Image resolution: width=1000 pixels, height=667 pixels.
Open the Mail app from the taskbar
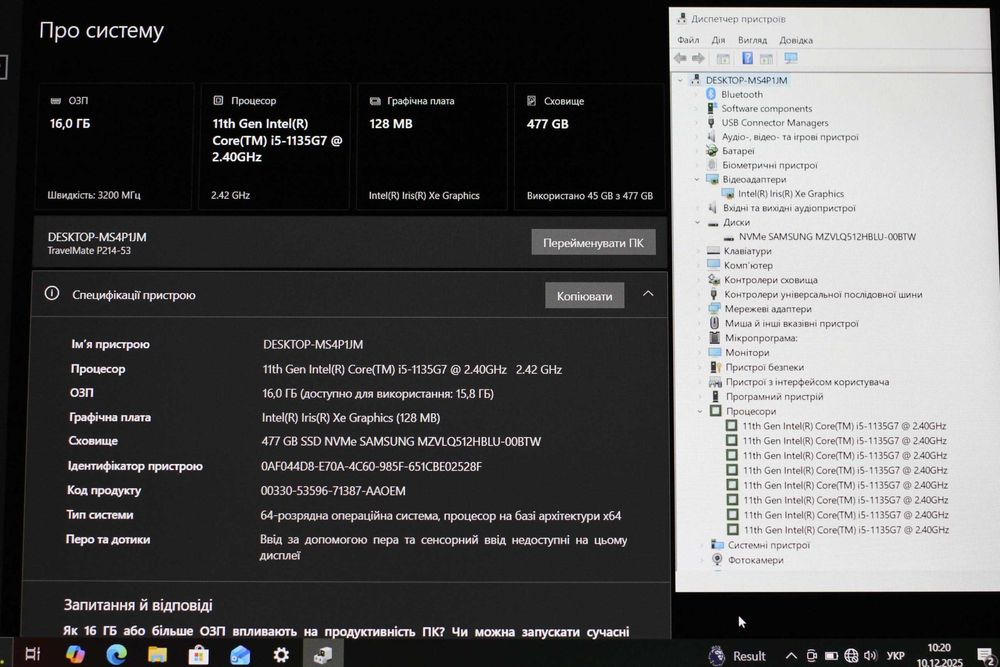240,654
